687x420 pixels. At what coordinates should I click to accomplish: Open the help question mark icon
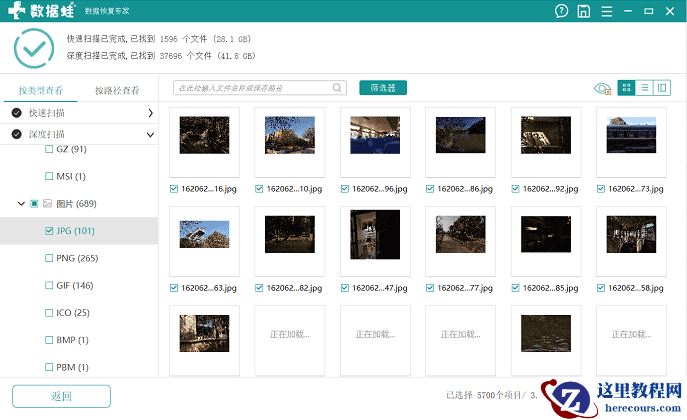pos(561,11)
